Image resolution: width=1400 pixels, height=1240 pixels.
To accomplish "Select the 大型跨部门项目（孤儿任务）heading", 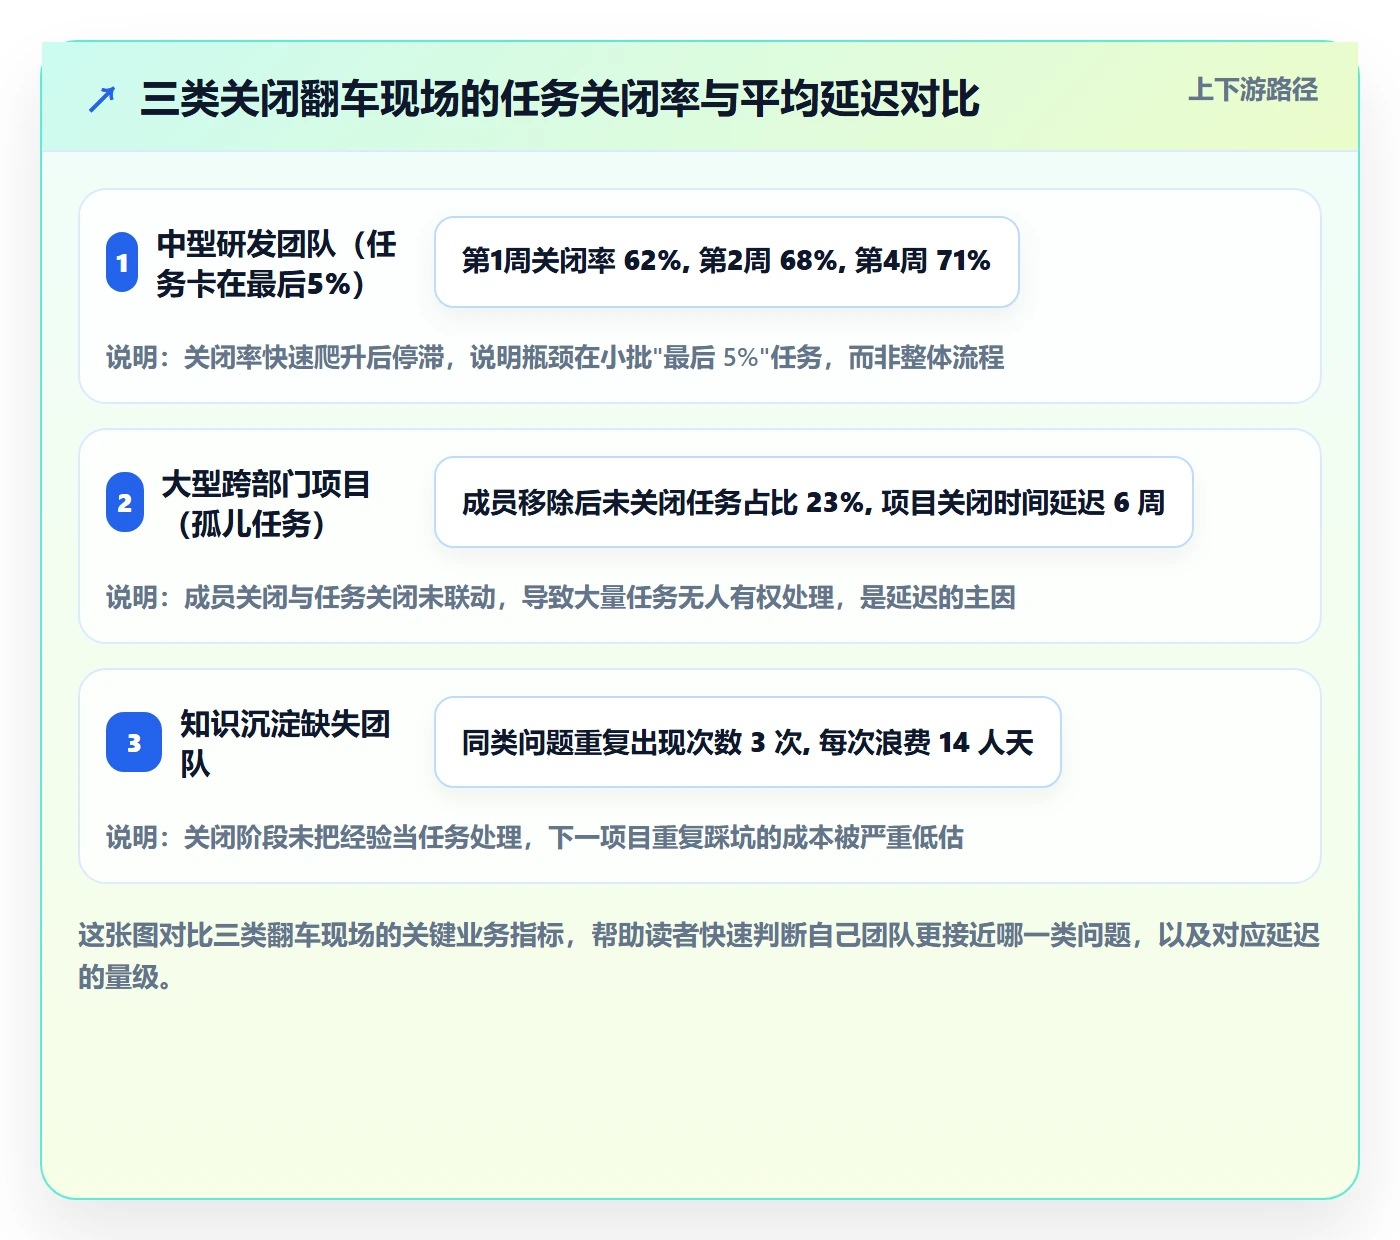I will [266, 503].
